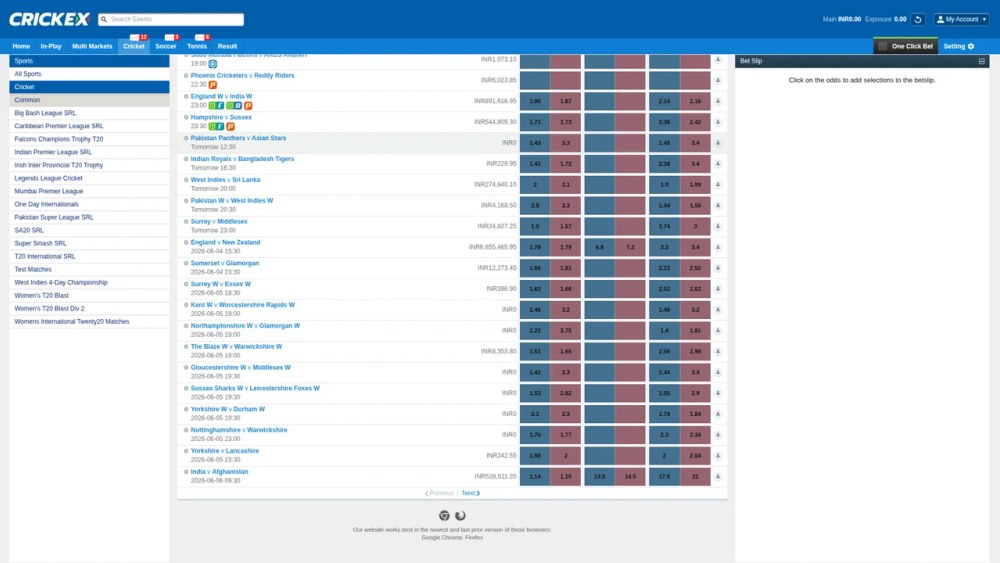
Task: Open Mumbai Premier League in the sidebar
Action: 89,191
